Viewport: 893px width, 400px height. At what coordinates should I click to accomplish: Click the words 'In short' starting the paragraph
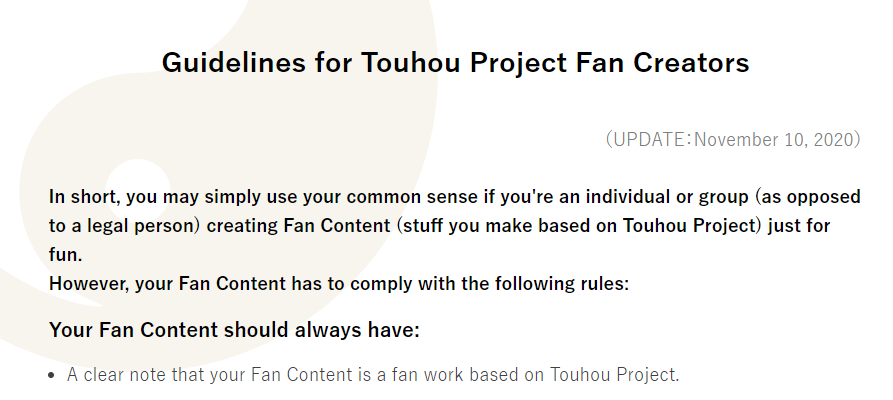pyautogui.click(x=82, y=196)
